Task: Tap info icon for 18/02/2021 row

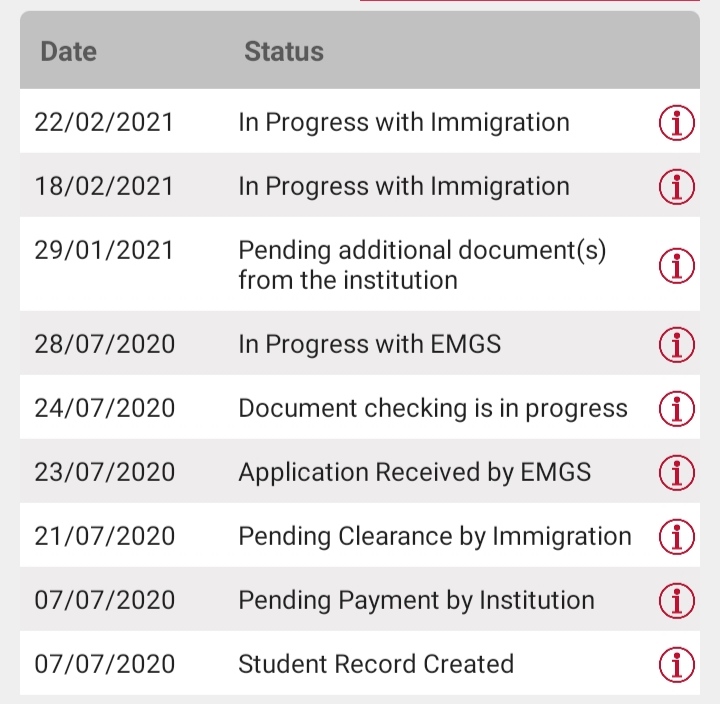Action: (x=677, y=186)
